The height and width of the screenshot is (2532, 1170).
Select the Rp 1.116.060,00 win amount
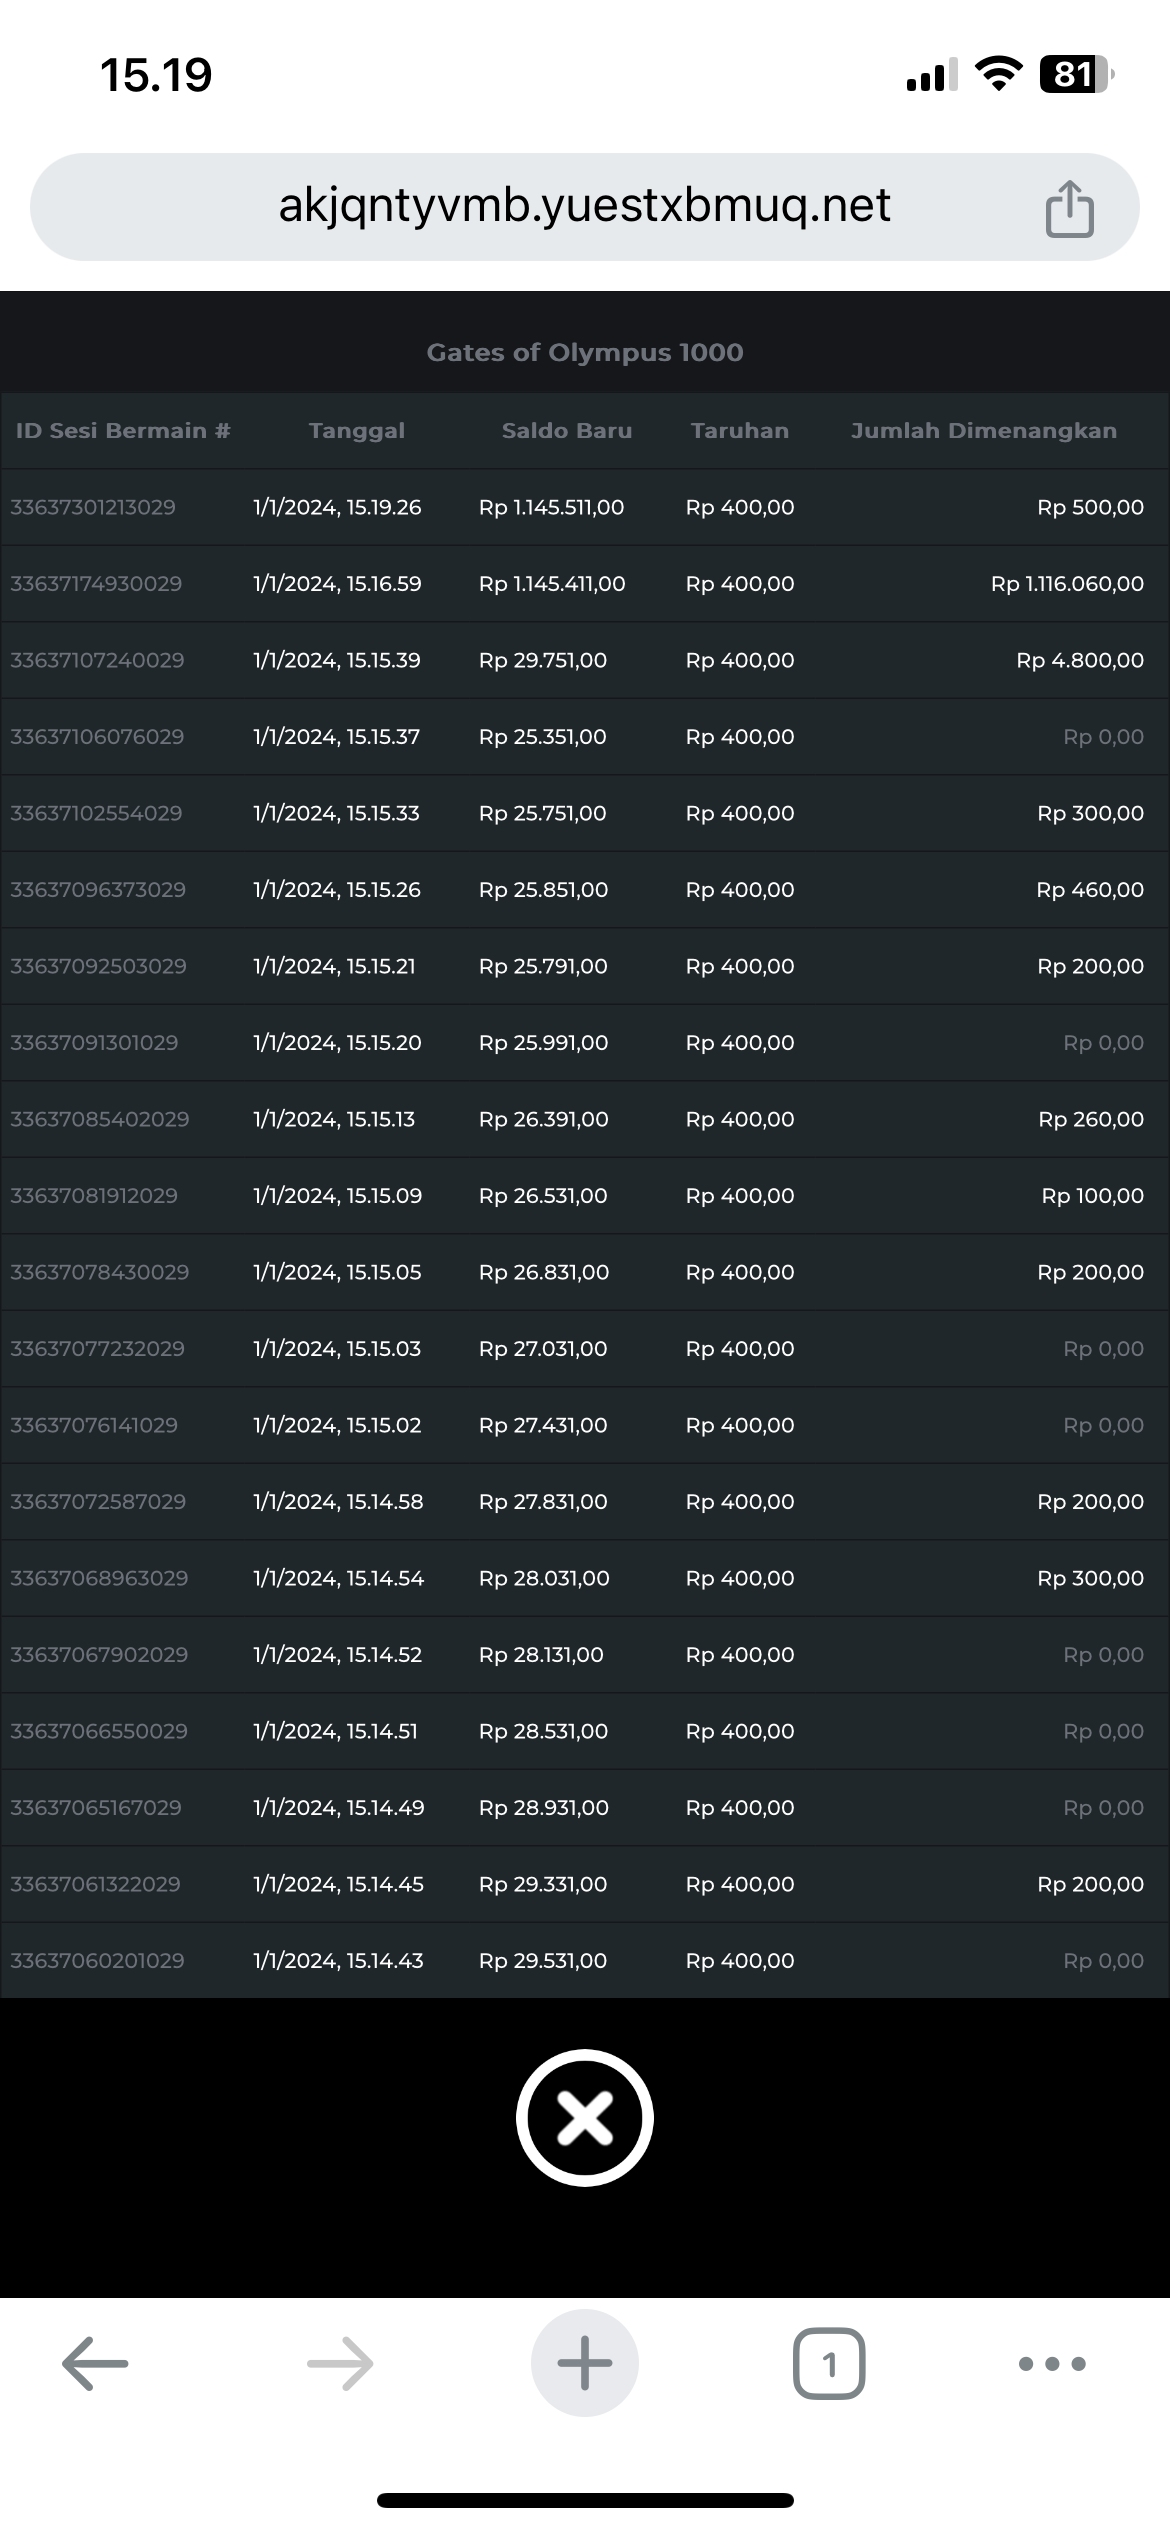(x=1067, y=584)
